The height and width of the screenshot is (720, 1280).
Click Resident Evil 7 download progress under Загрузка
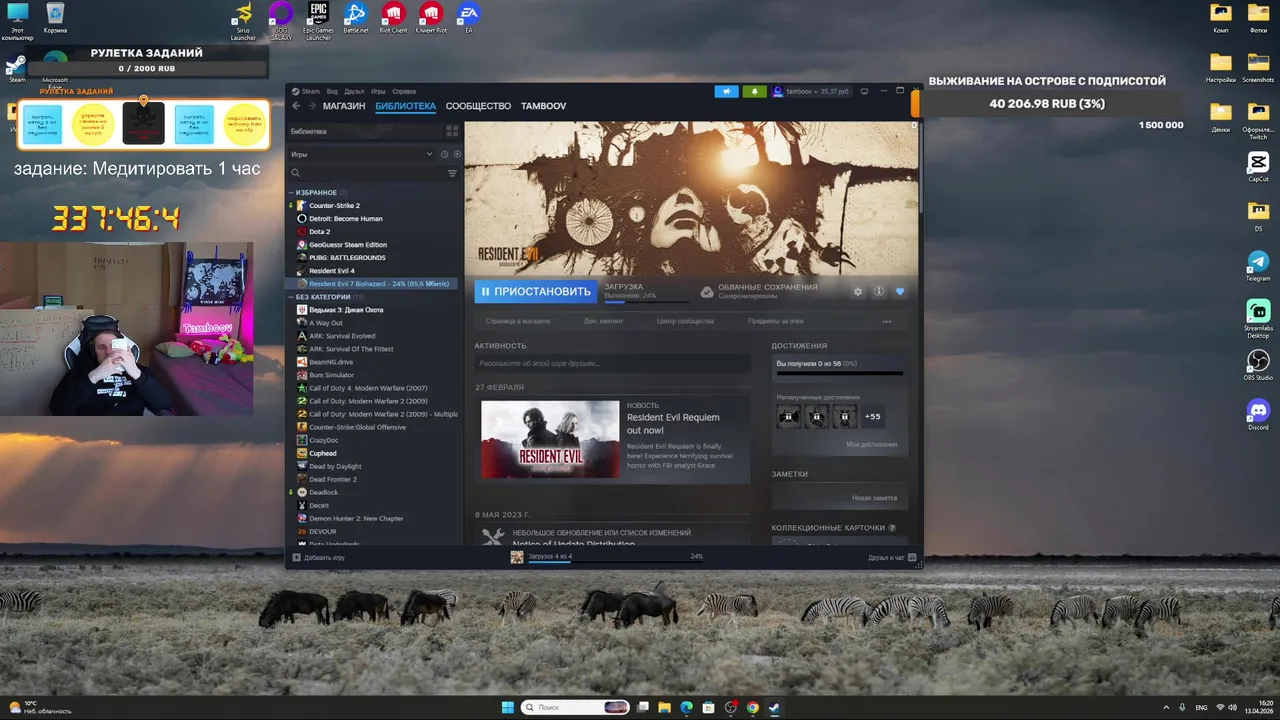(647, 301)
